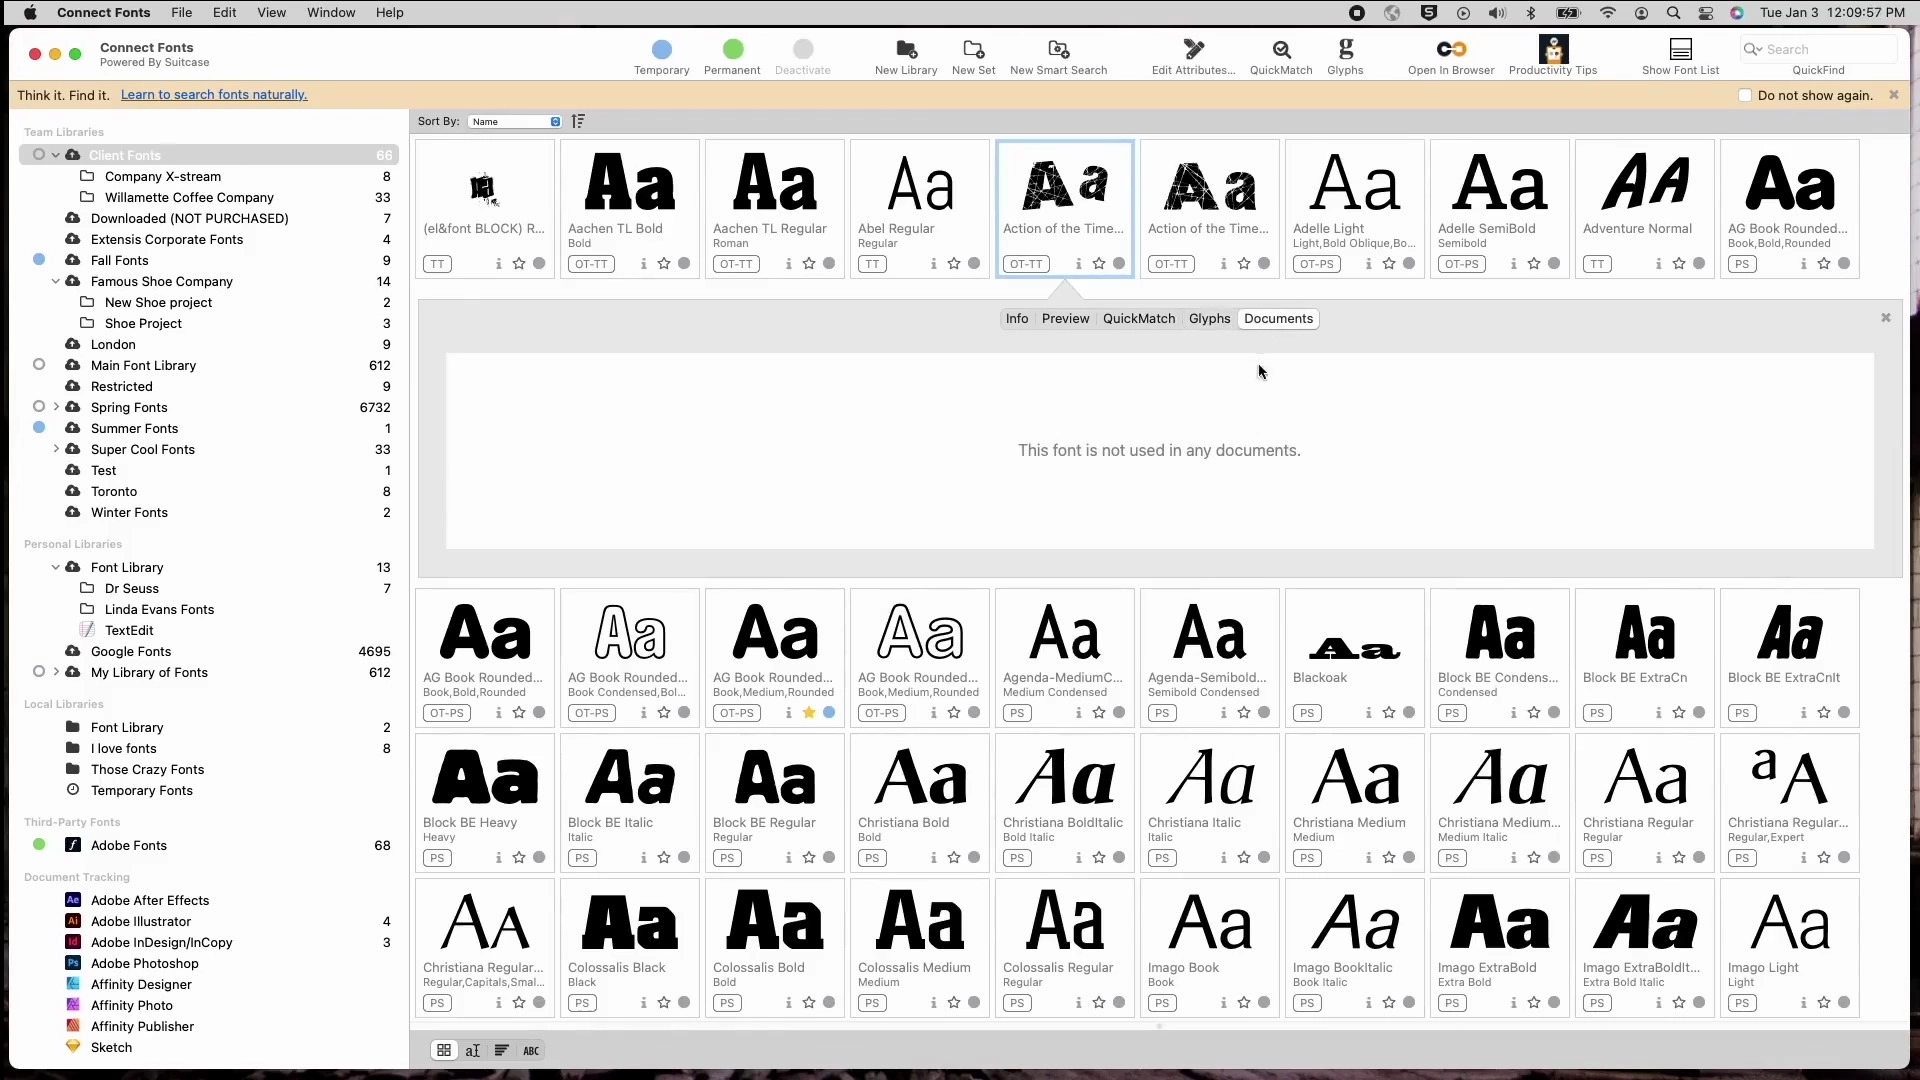The image size is (1920, 1080).
Task: Click Open In Browser in the toolbar
Action: click(1451, 56)
